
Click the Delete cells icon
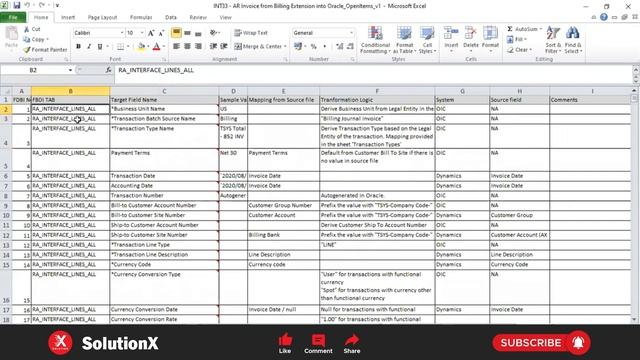pyautogui.click(x=471, y=33)
